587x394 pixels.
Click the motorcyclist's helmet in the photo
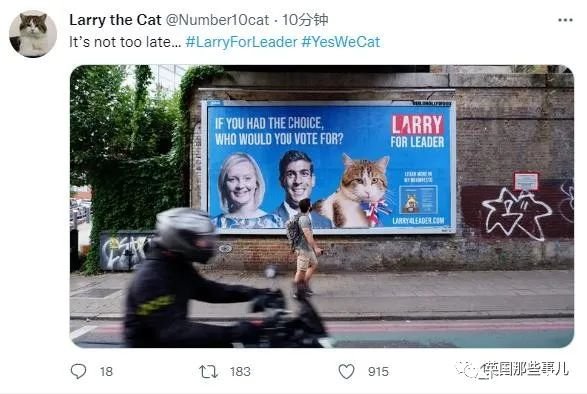click(x=185, y=234)
